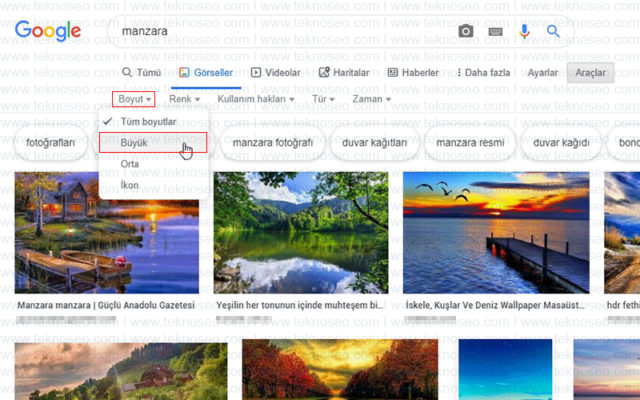Select Büyük size option

153,143
